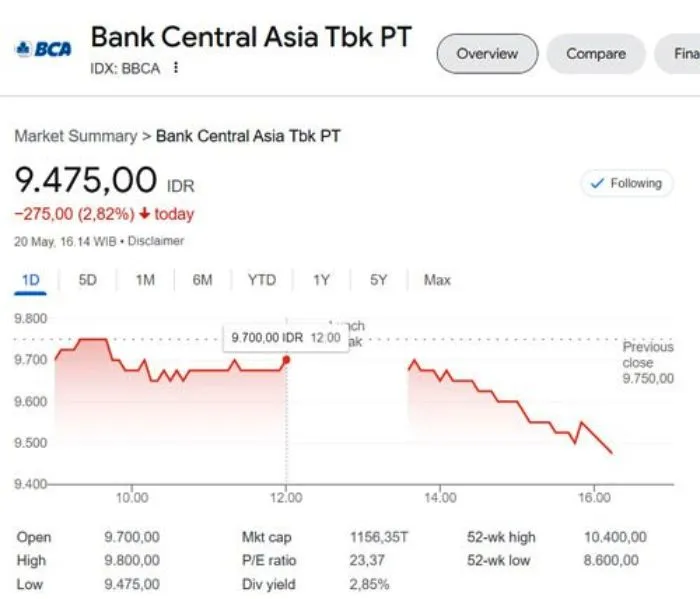Show the Max time range

click(x=437, y=281)
